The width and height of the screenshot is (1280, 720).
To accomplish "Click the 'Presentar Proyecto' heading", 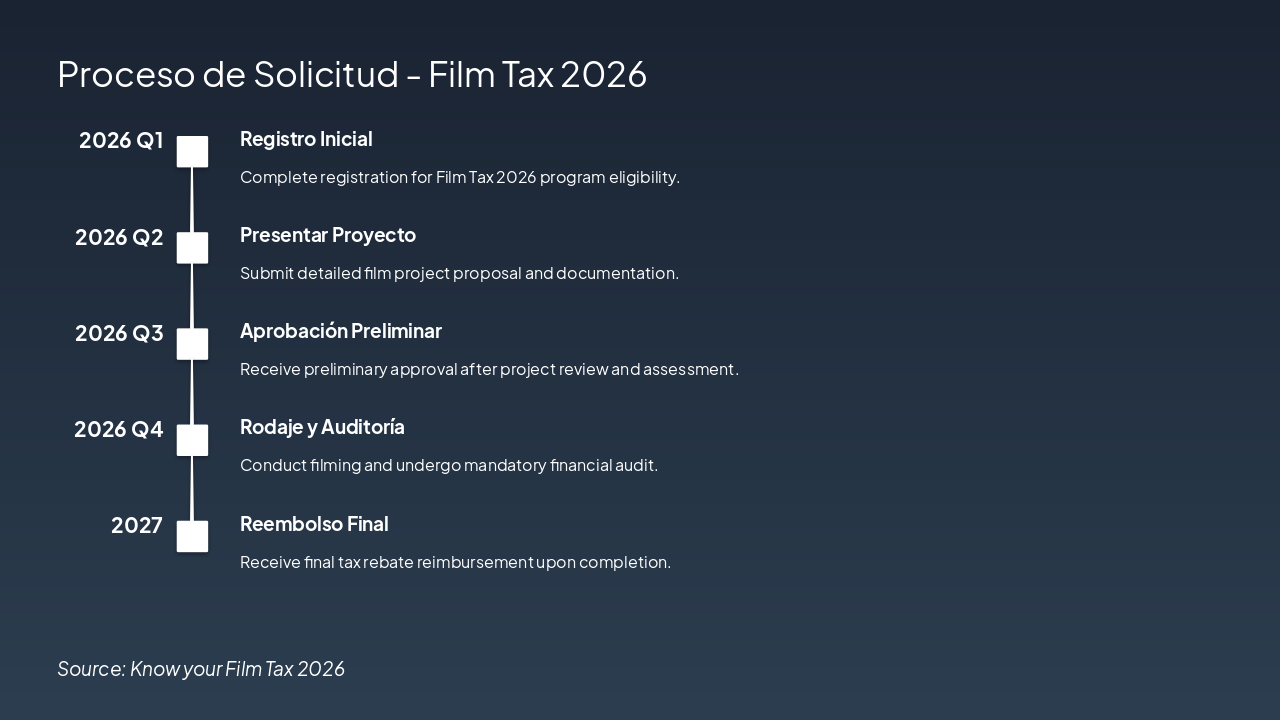I will click(x=328, y=235).
